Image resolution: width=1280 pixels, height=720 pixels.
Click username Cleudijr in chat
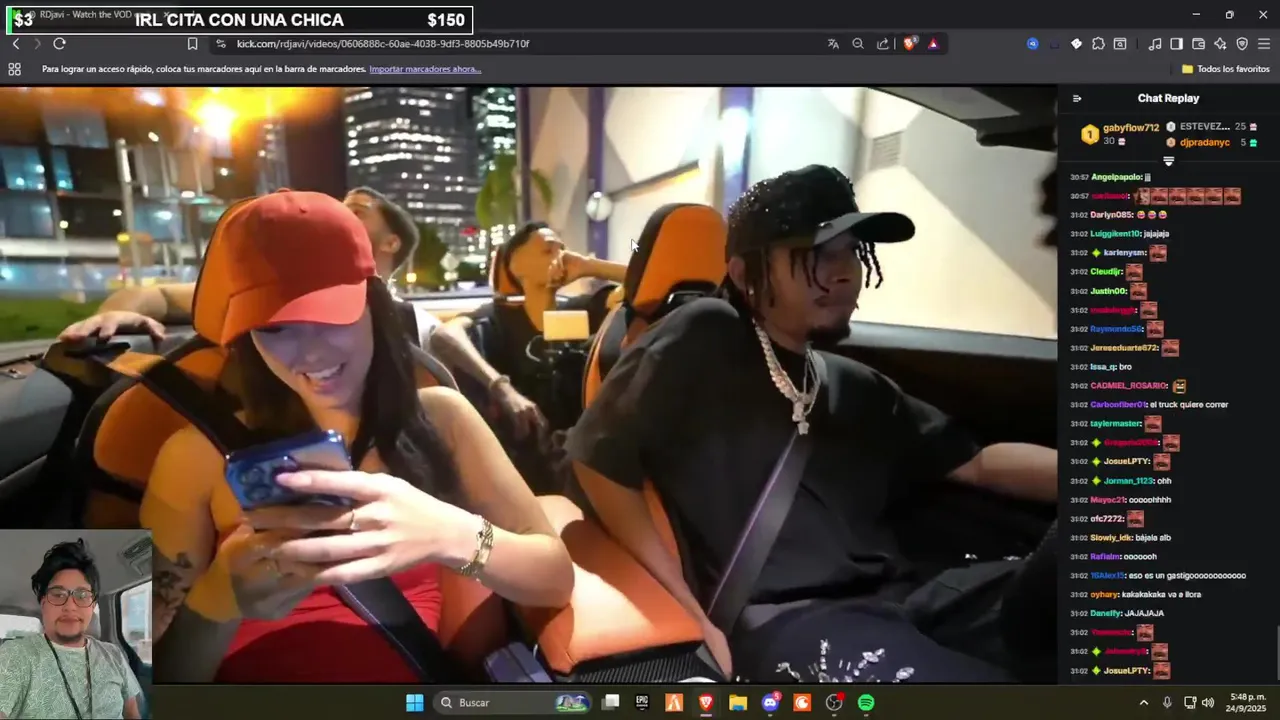click(1106, 272)
